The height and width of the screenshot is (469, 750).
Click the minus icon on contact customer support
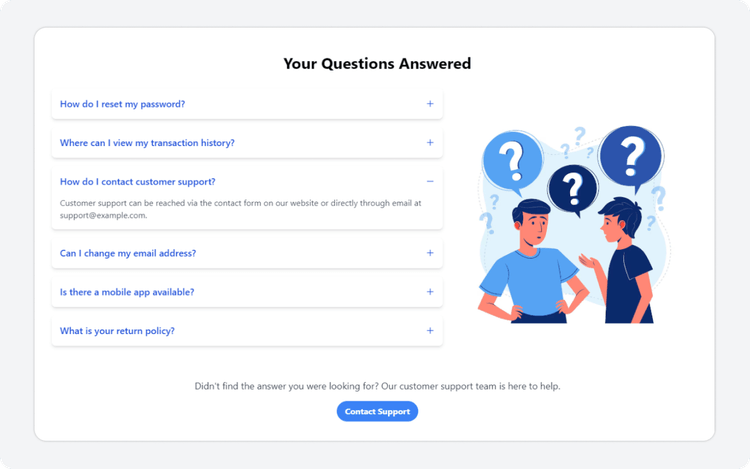click(x=430, y=181)
